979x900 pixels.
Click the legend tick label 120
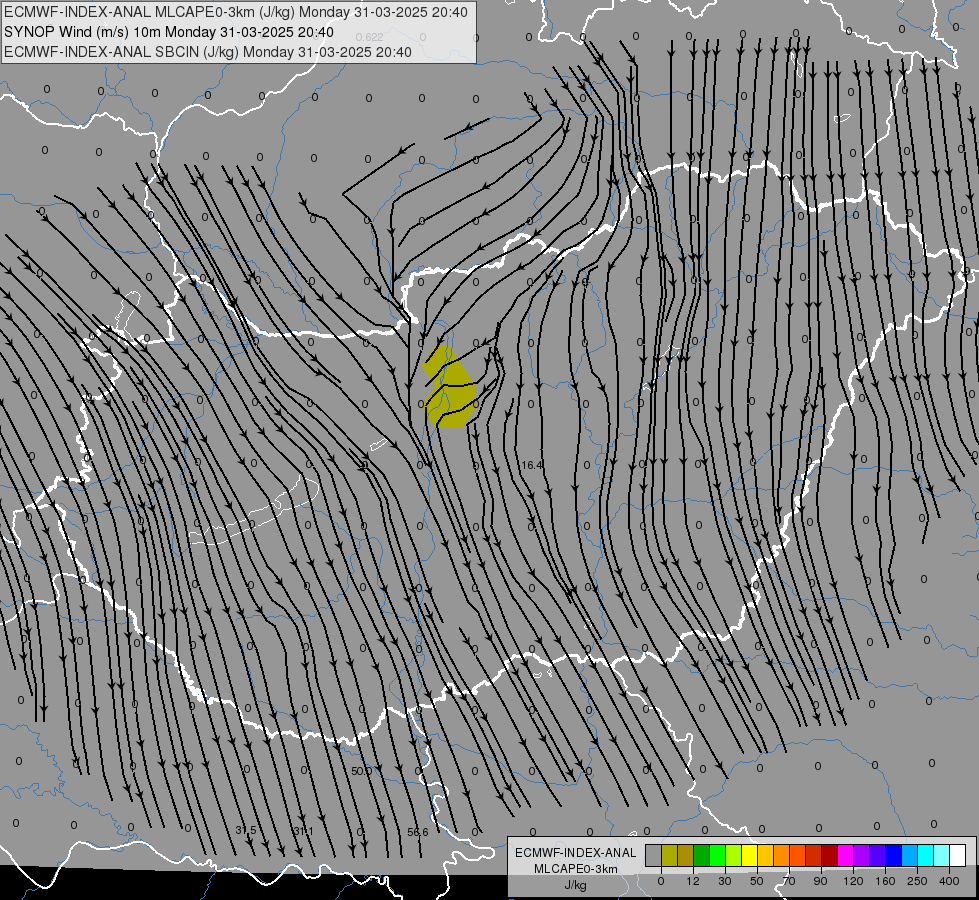853,881
